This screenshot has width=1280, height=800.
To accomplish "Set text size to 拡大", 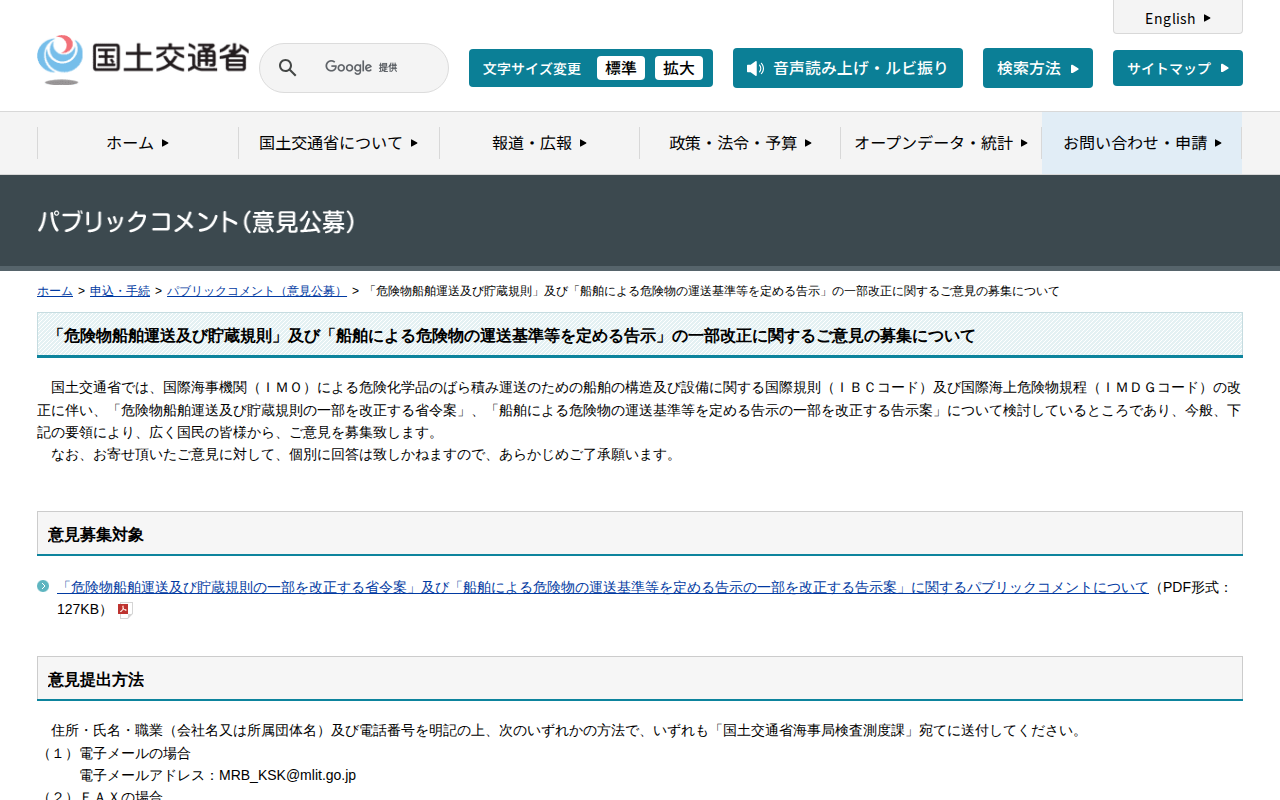I will pos(678,68).
